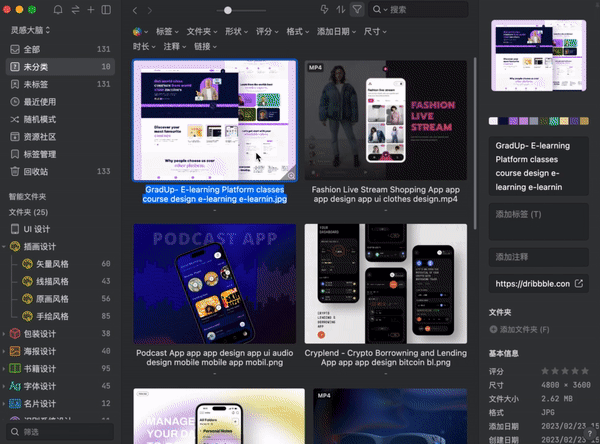Select 全部 in the sidebar
Image resolution: width=600 pixels, height=444 pixels.
point(60,49)
